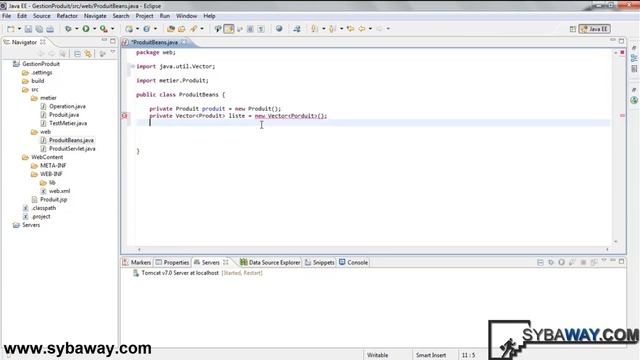This screenshot has width=640, height=360.
Task: Click the Next Annotation toolbar icon
Action: [x=314, y=29]
